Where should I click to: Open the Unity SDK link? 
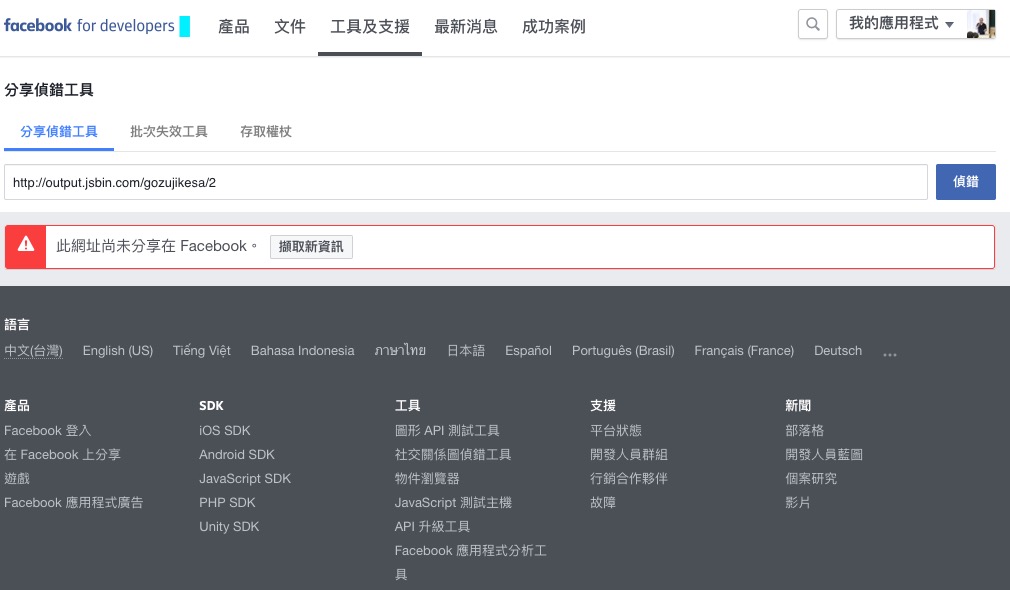(x=229, y=526)
